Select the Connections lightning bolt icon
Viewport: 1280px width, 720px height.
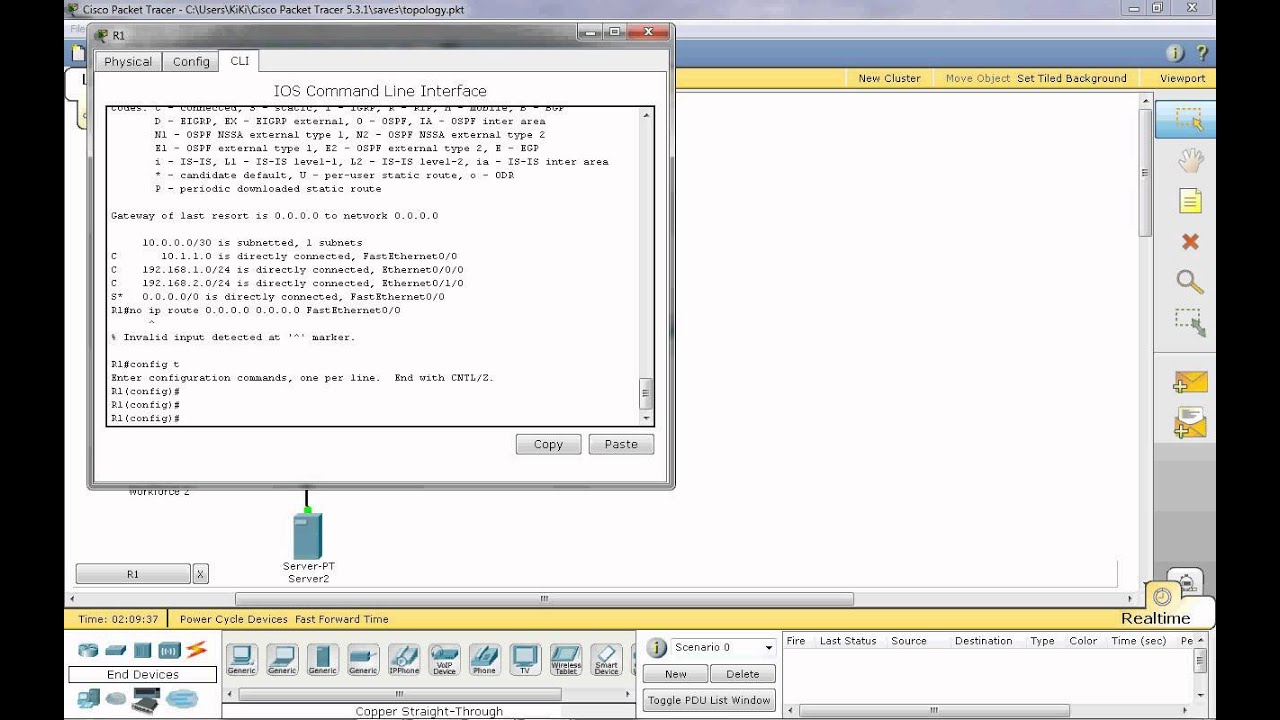(196, 650)
